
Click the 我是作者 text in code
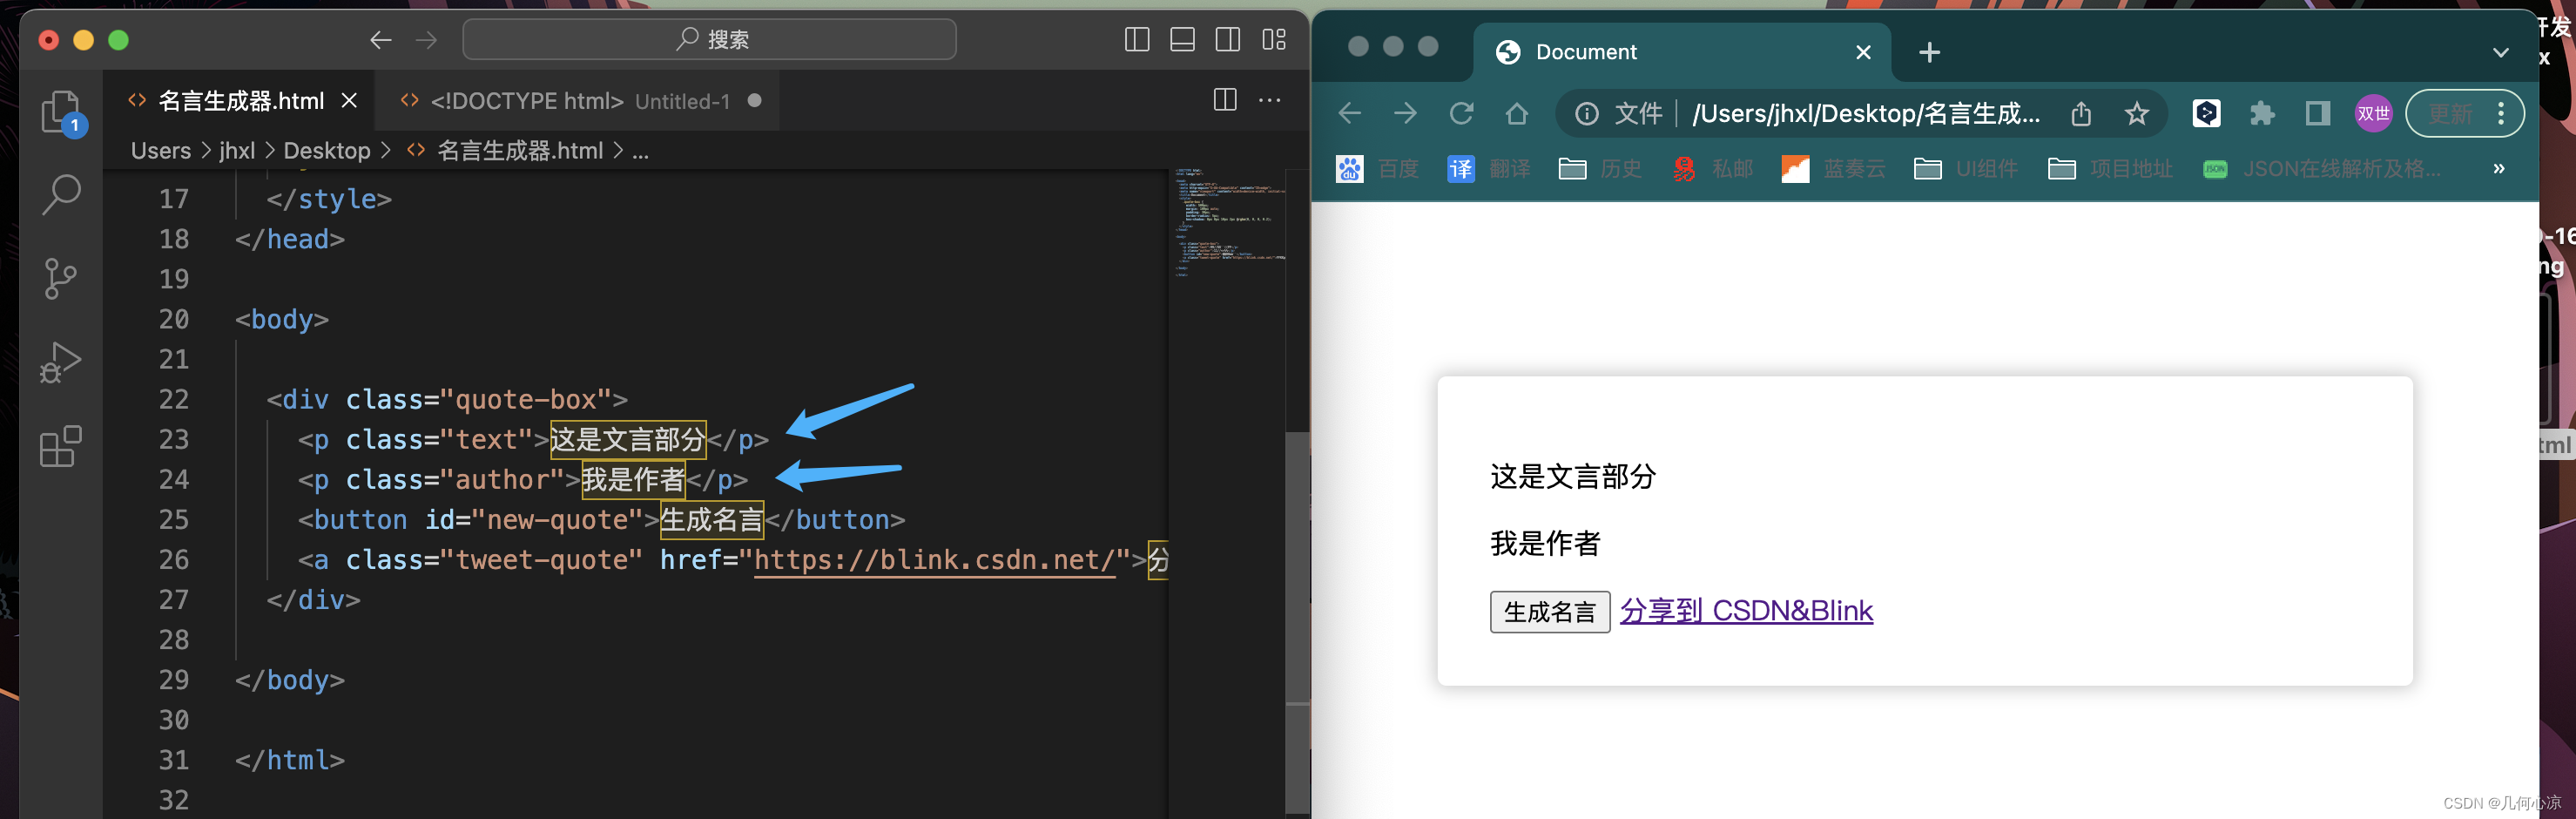[634, 480]
